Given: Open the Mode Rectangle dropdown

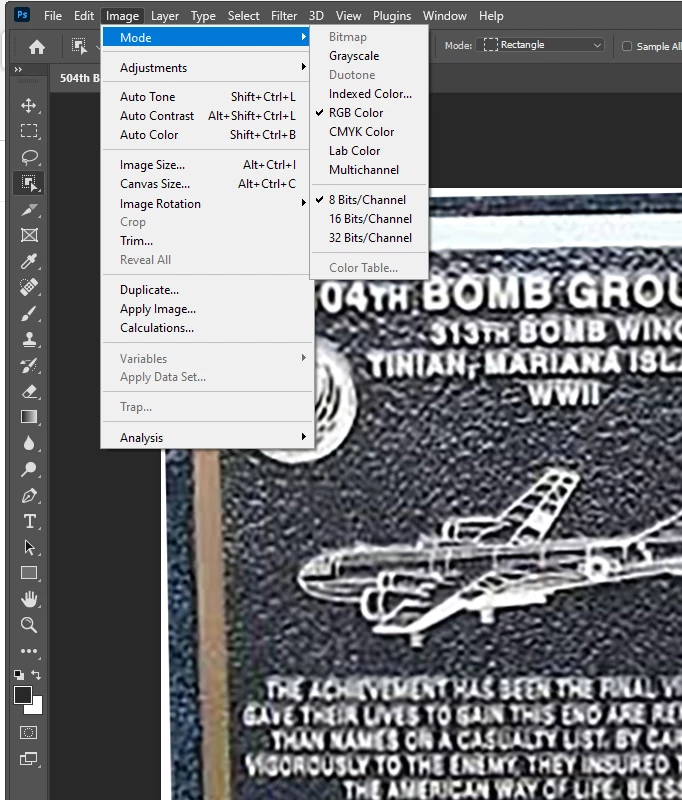Looking at the screenshot, I should point(541,45).
